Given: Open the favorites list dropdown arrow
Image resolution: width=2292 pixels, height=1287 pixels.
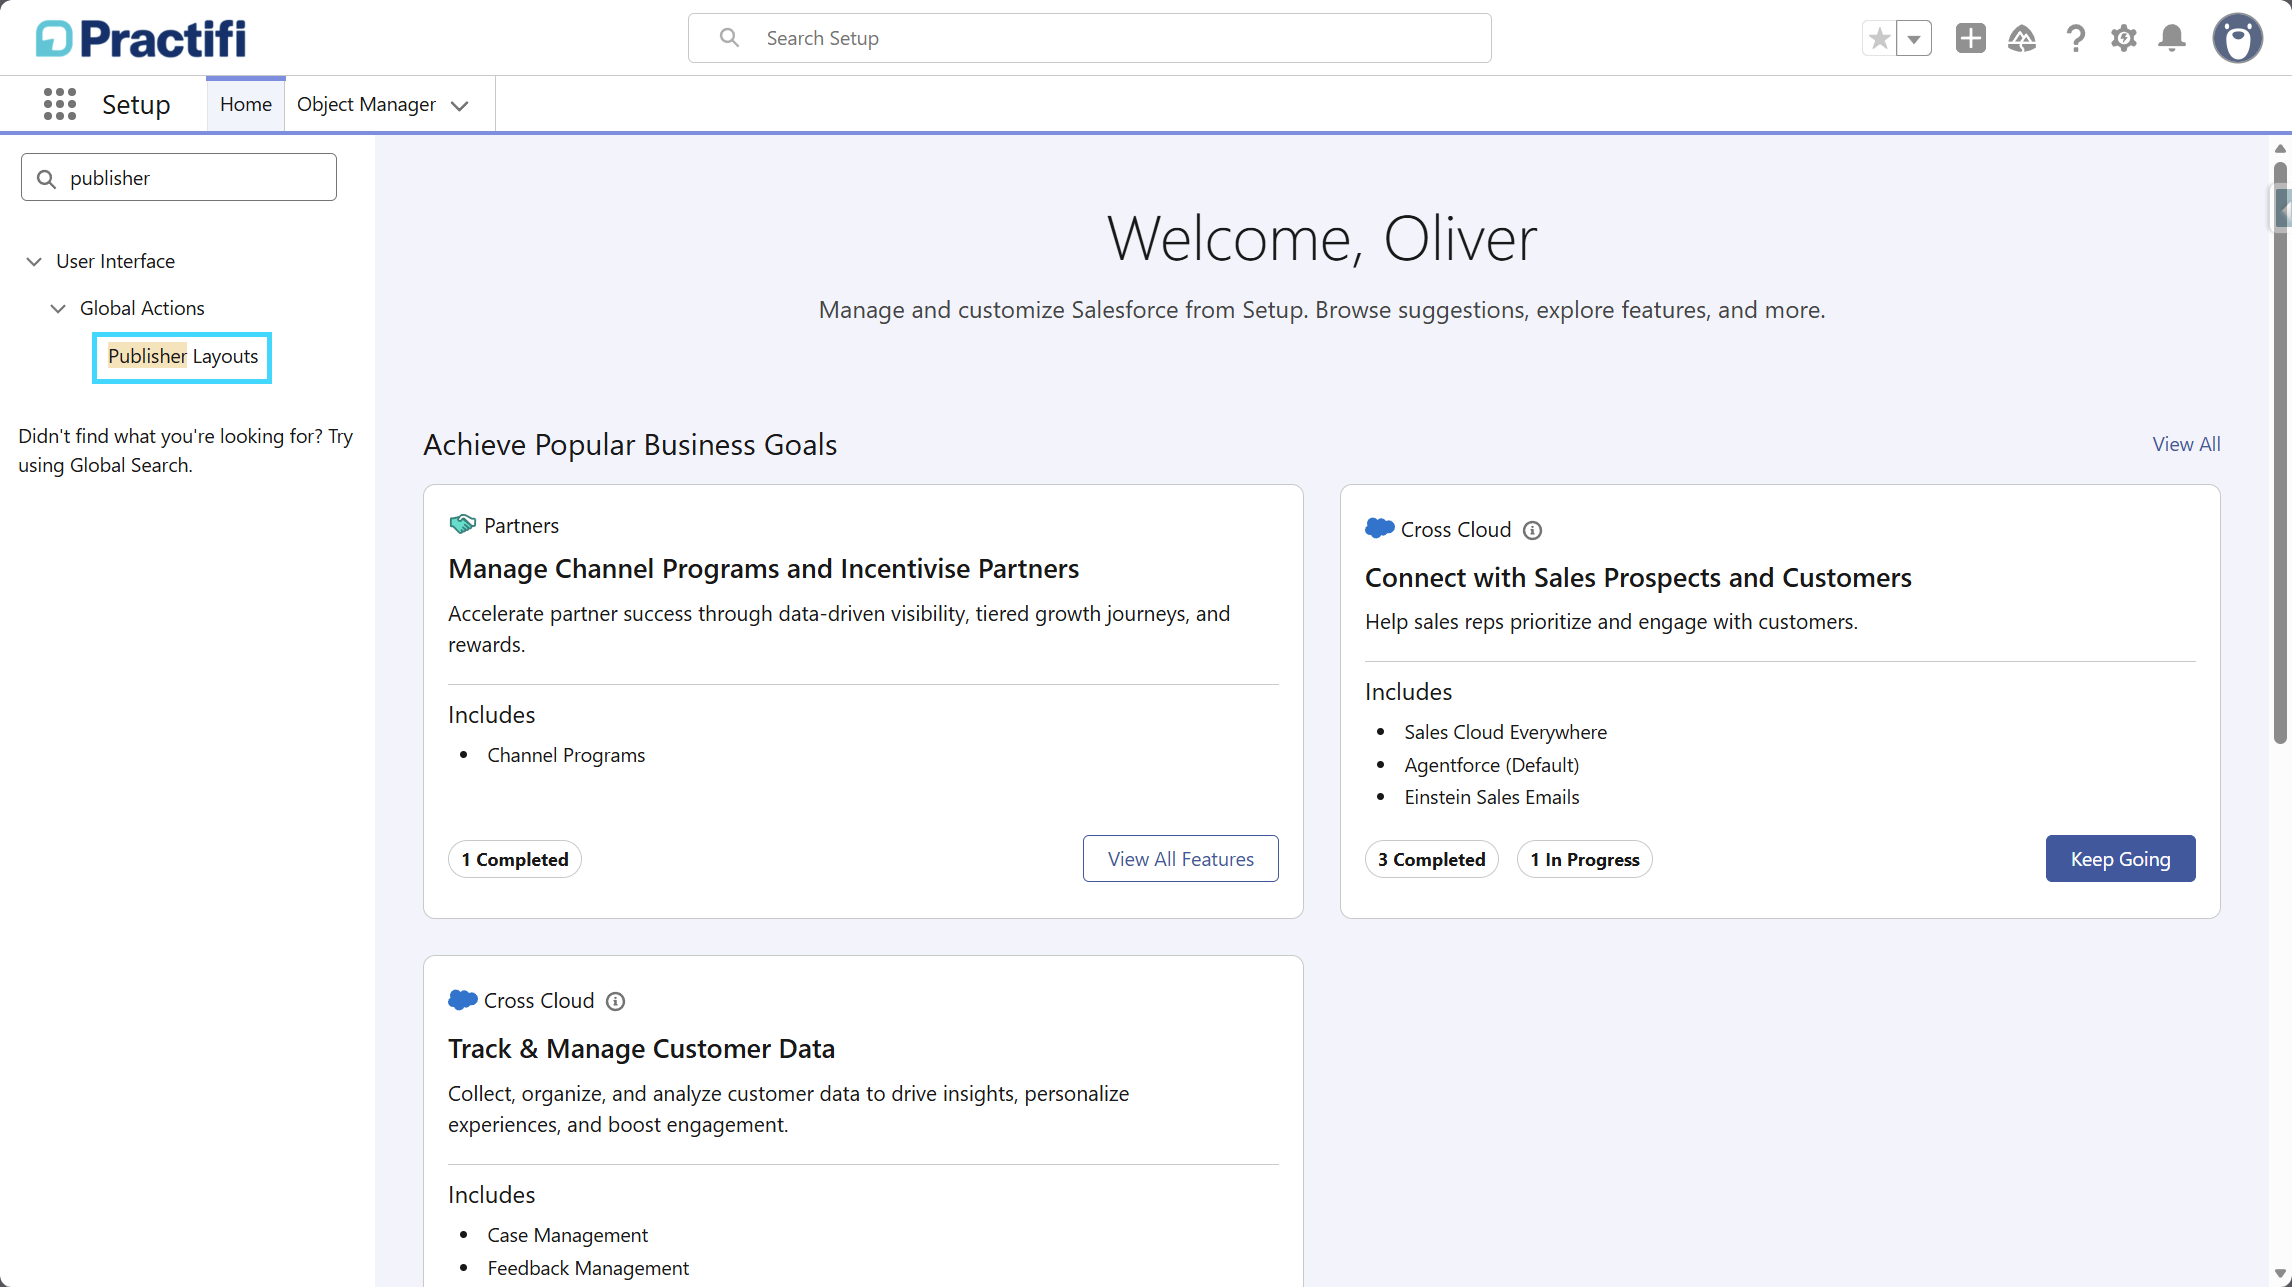Looking at the screenshot, I should (x=1914, y=39).
